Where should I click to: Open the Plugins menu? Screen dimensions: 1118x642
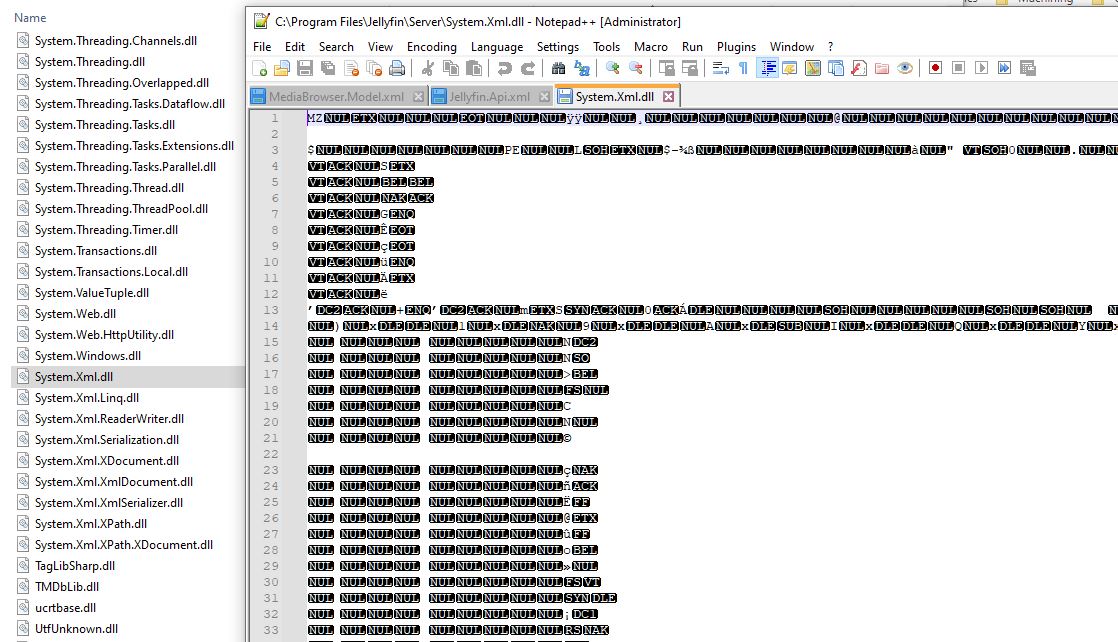[x=736, y=47]
